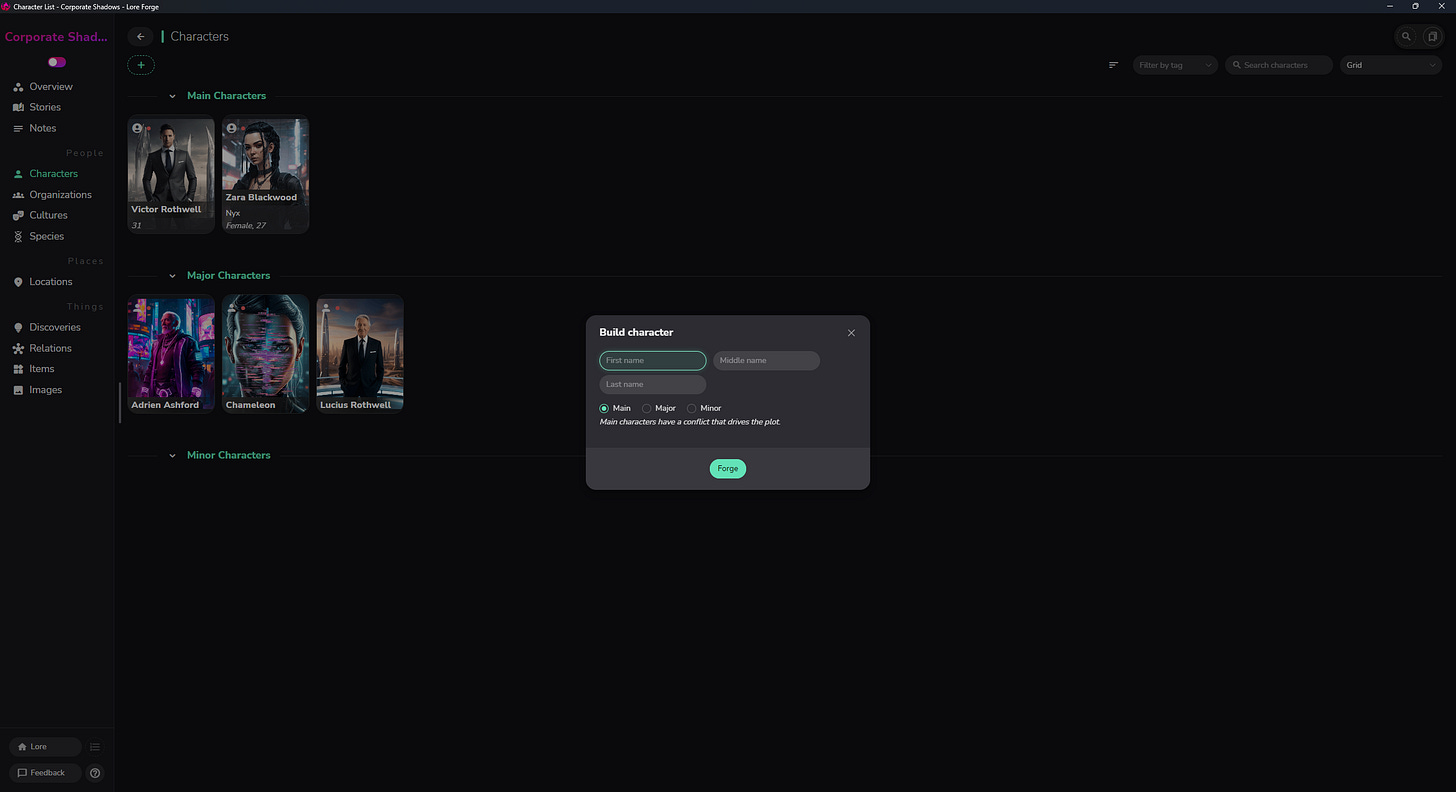Open the Discoveries section
Image resolution: width=1456 pixels, height=792 pixels.
point(56,327)
